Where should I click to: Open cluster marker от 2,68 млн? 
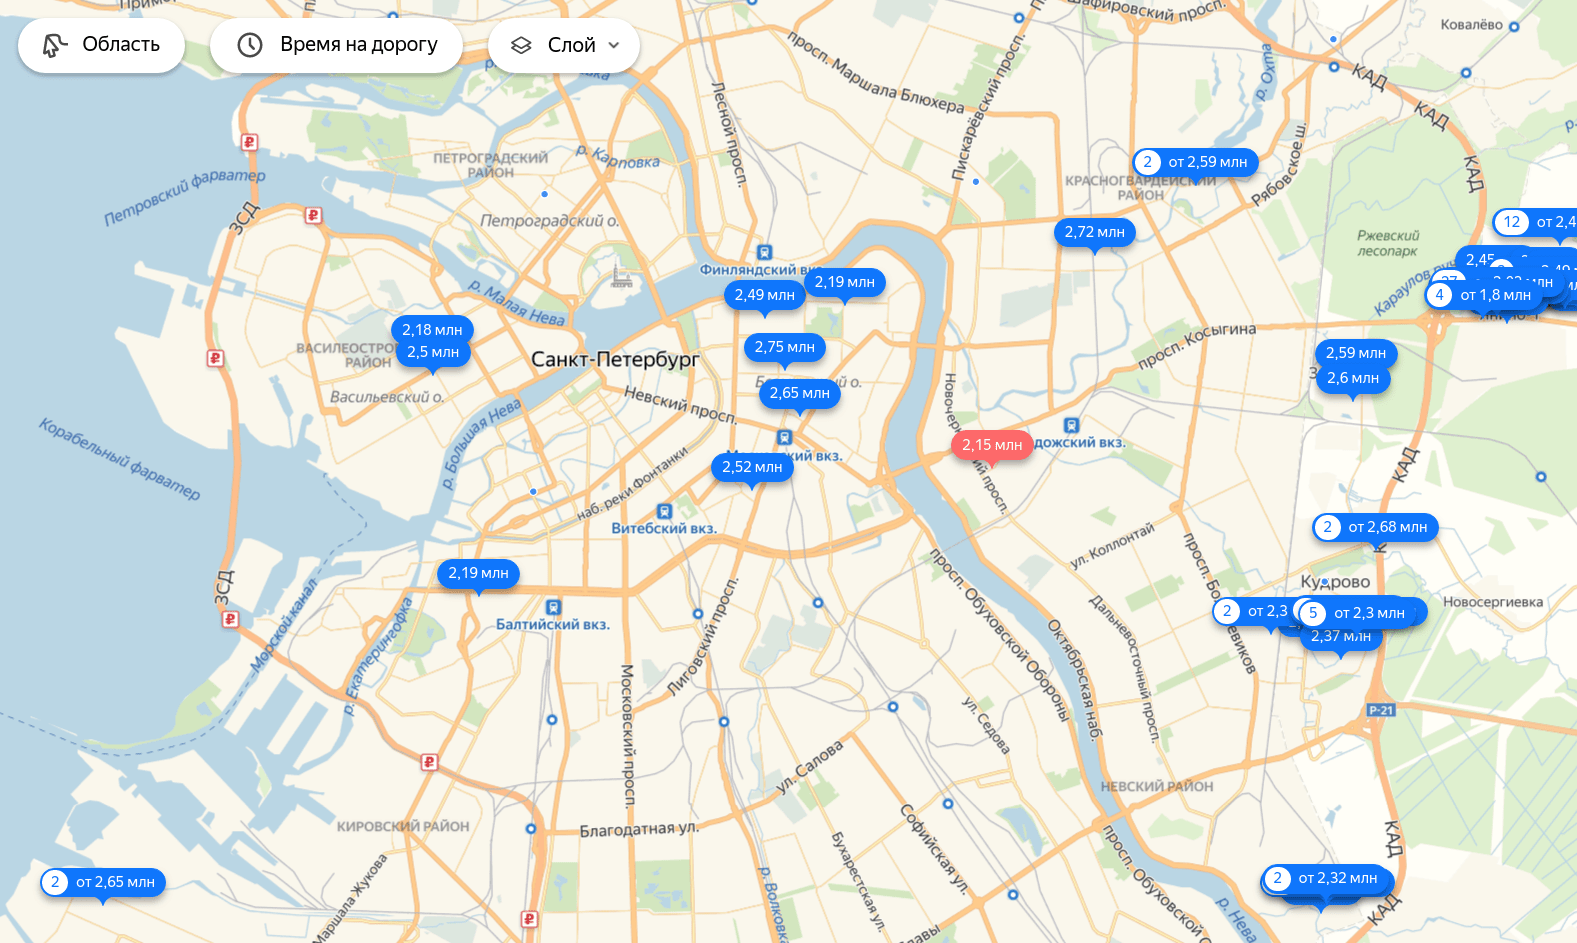(1375, 527)
